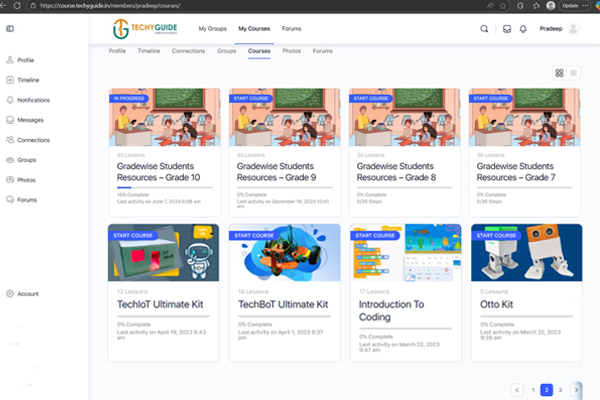Go to pagination page 1
This screenshot has width=600, height=400.
pyautogui.click(x=533, y=390)
